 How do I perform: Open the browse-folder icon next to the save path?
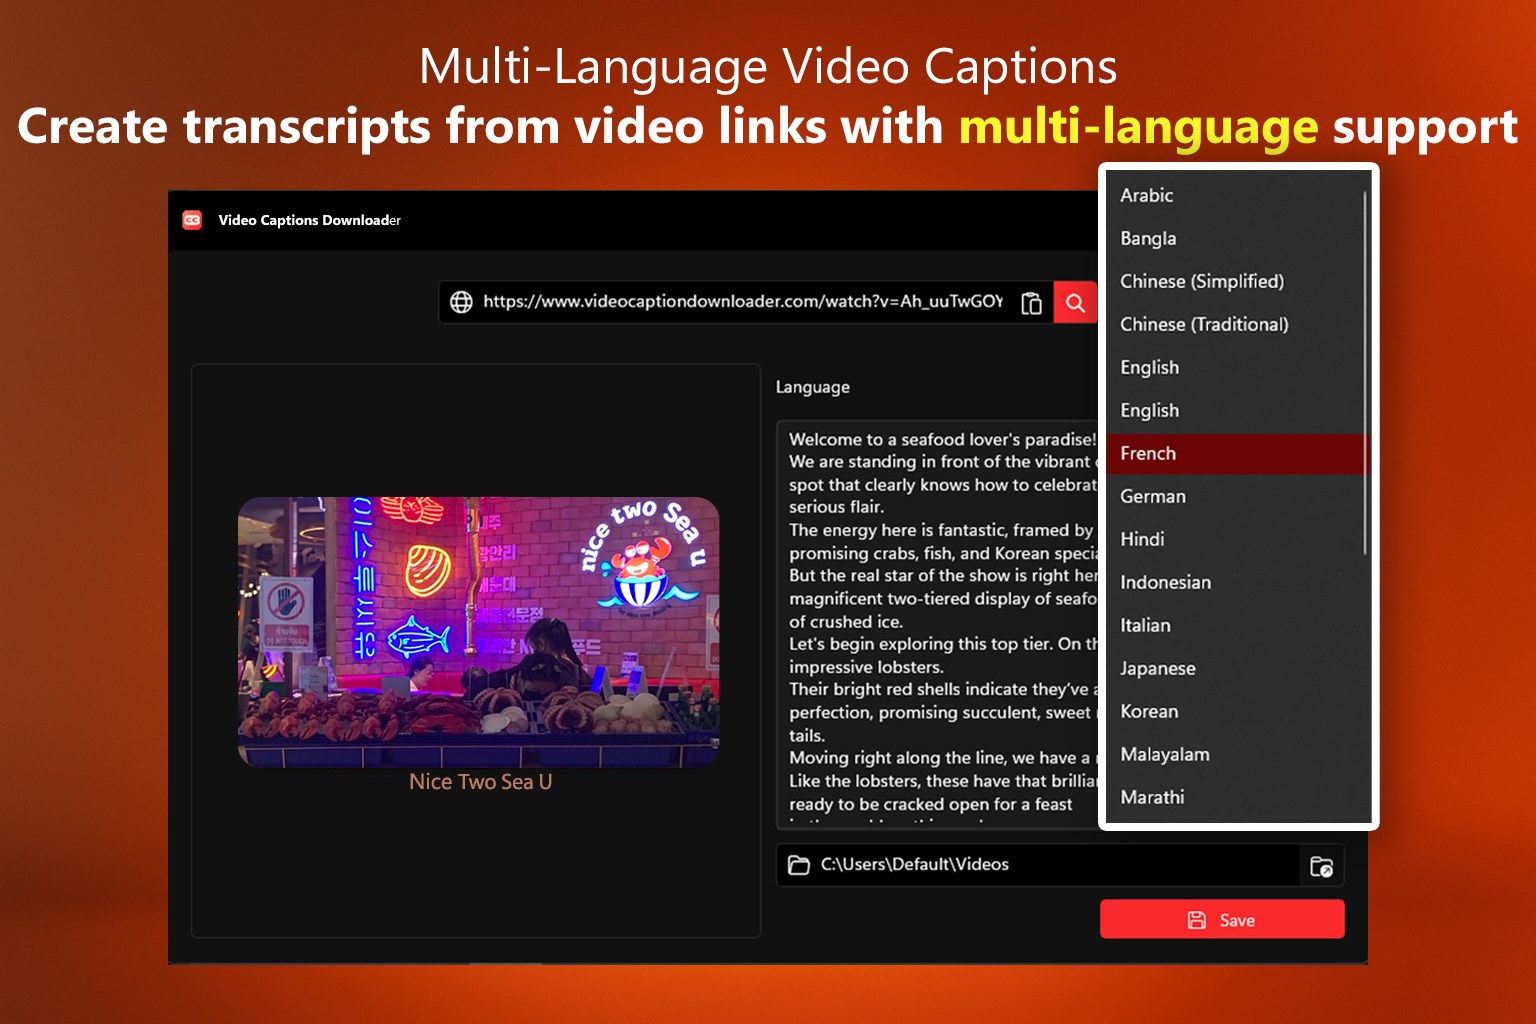[x=1321, y=866]
